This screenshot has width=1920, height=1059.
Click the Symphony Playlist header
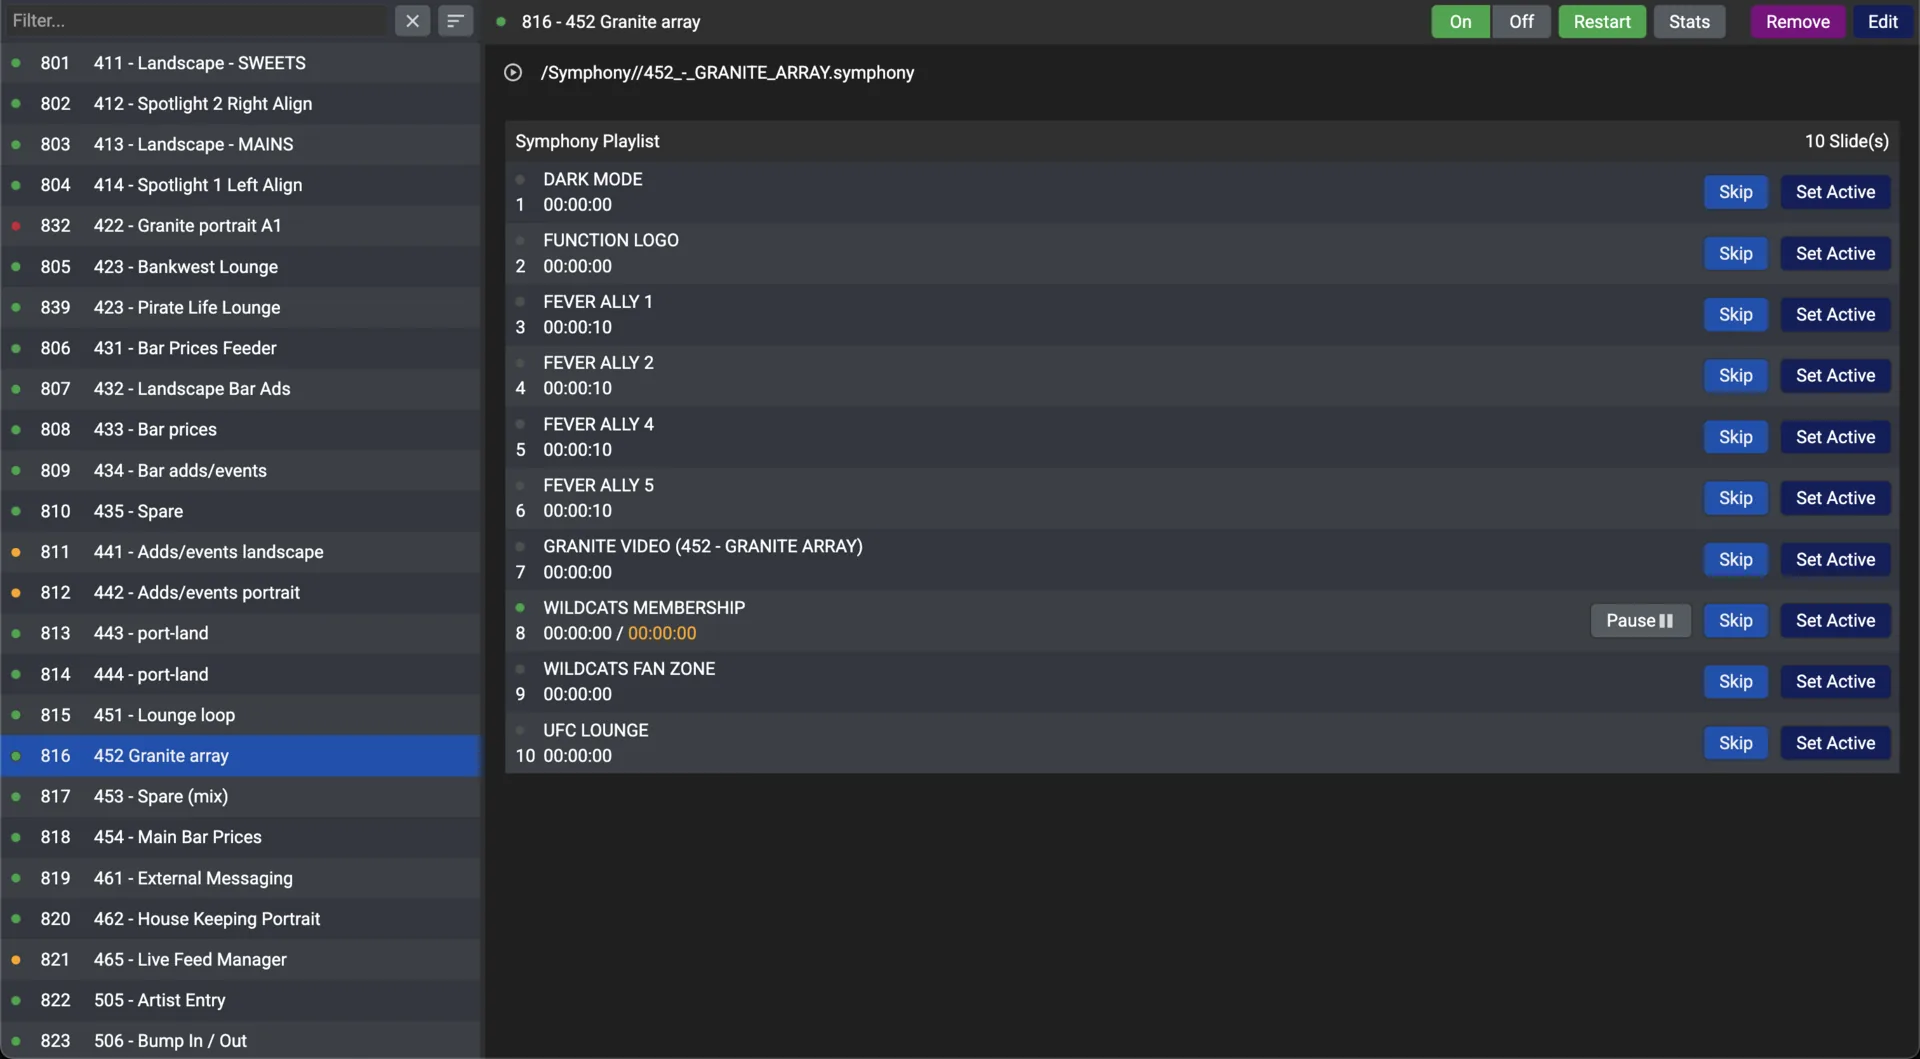[587, 141]
